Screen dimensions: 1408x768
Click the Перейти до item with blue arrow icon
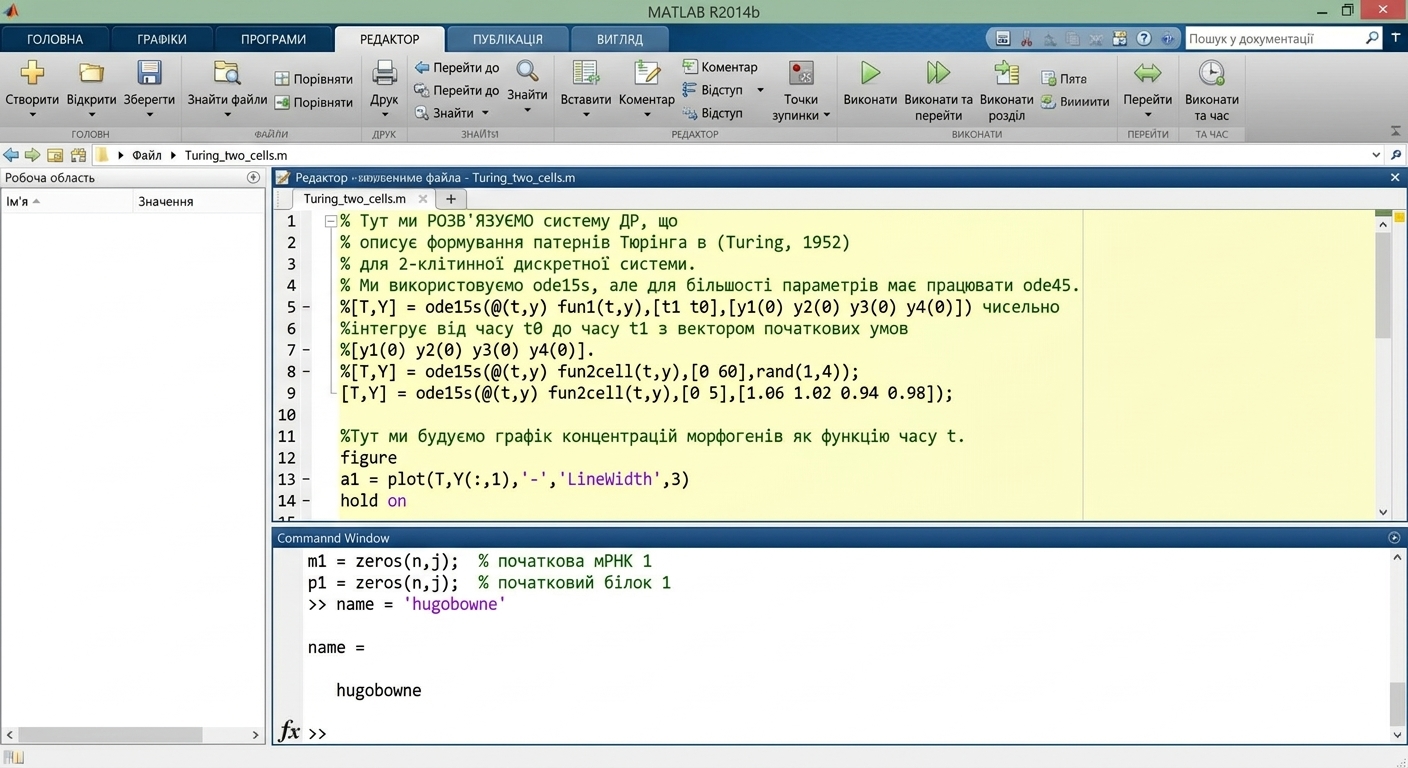pos(457,68)
